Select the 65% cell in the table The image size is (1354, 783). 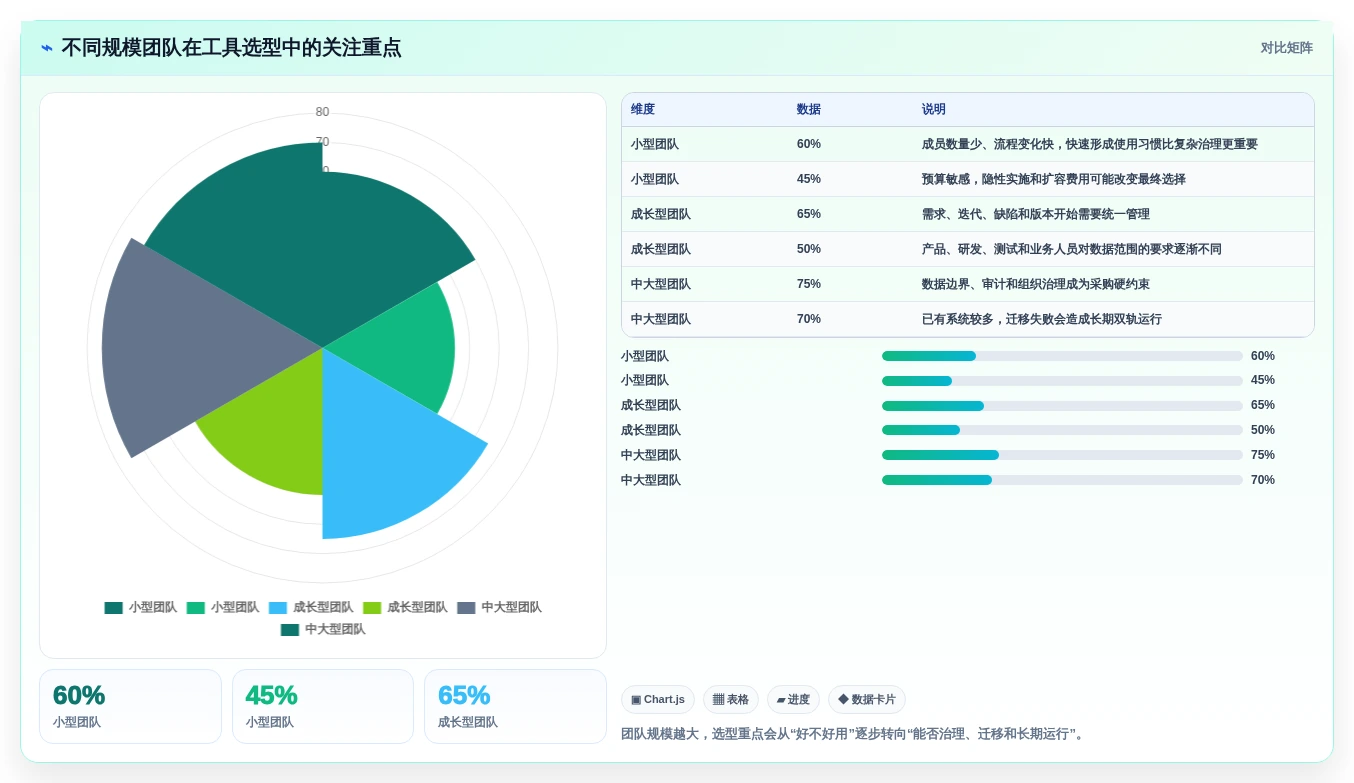pyautogui.click(x=809, y=214)
